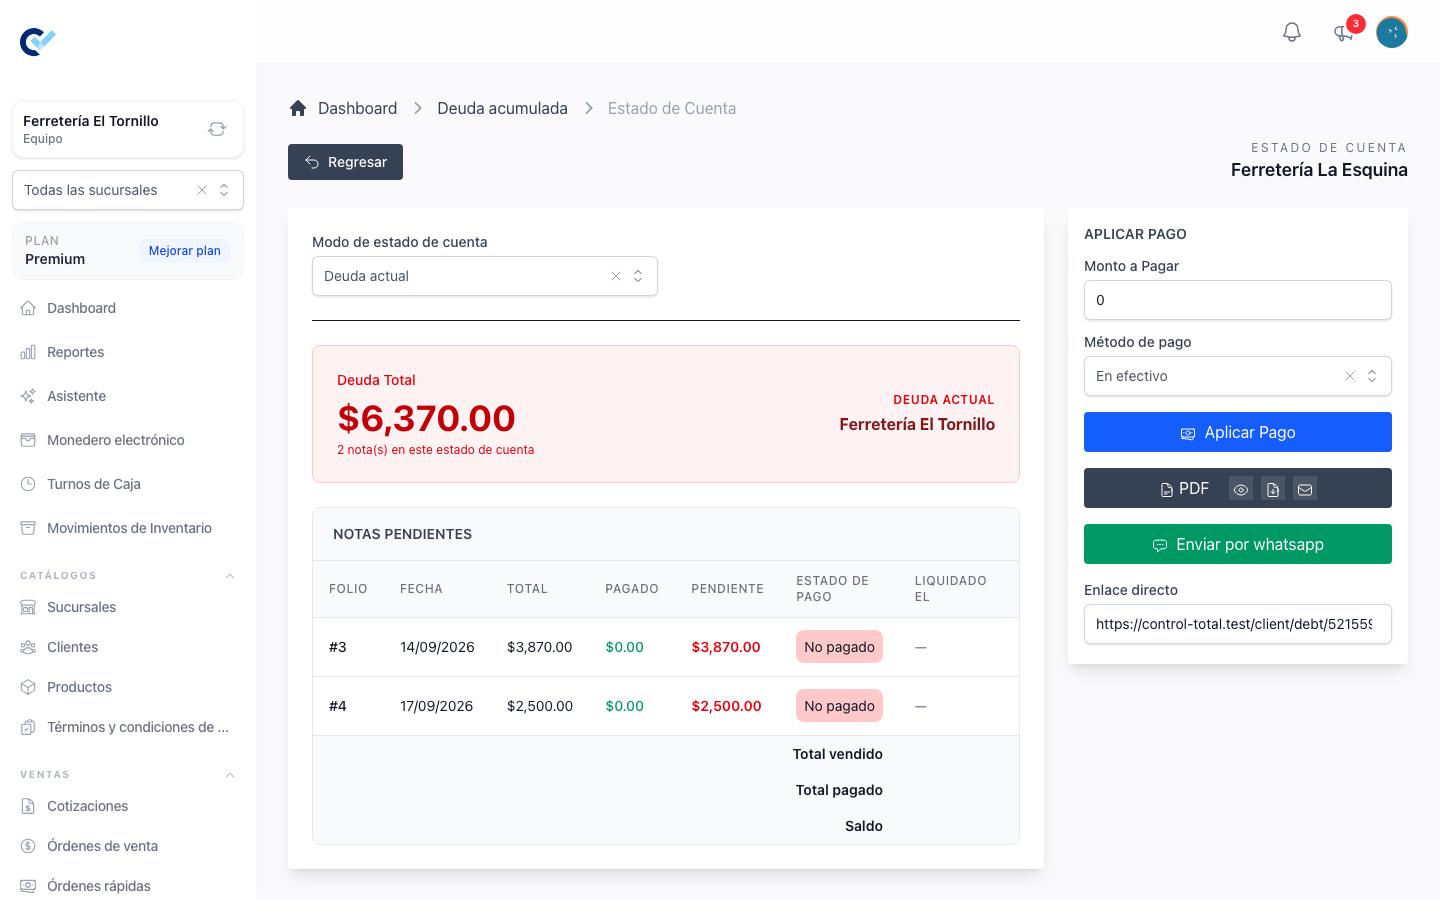Click the Aplicar Pago button

(x=1238, y=432)
